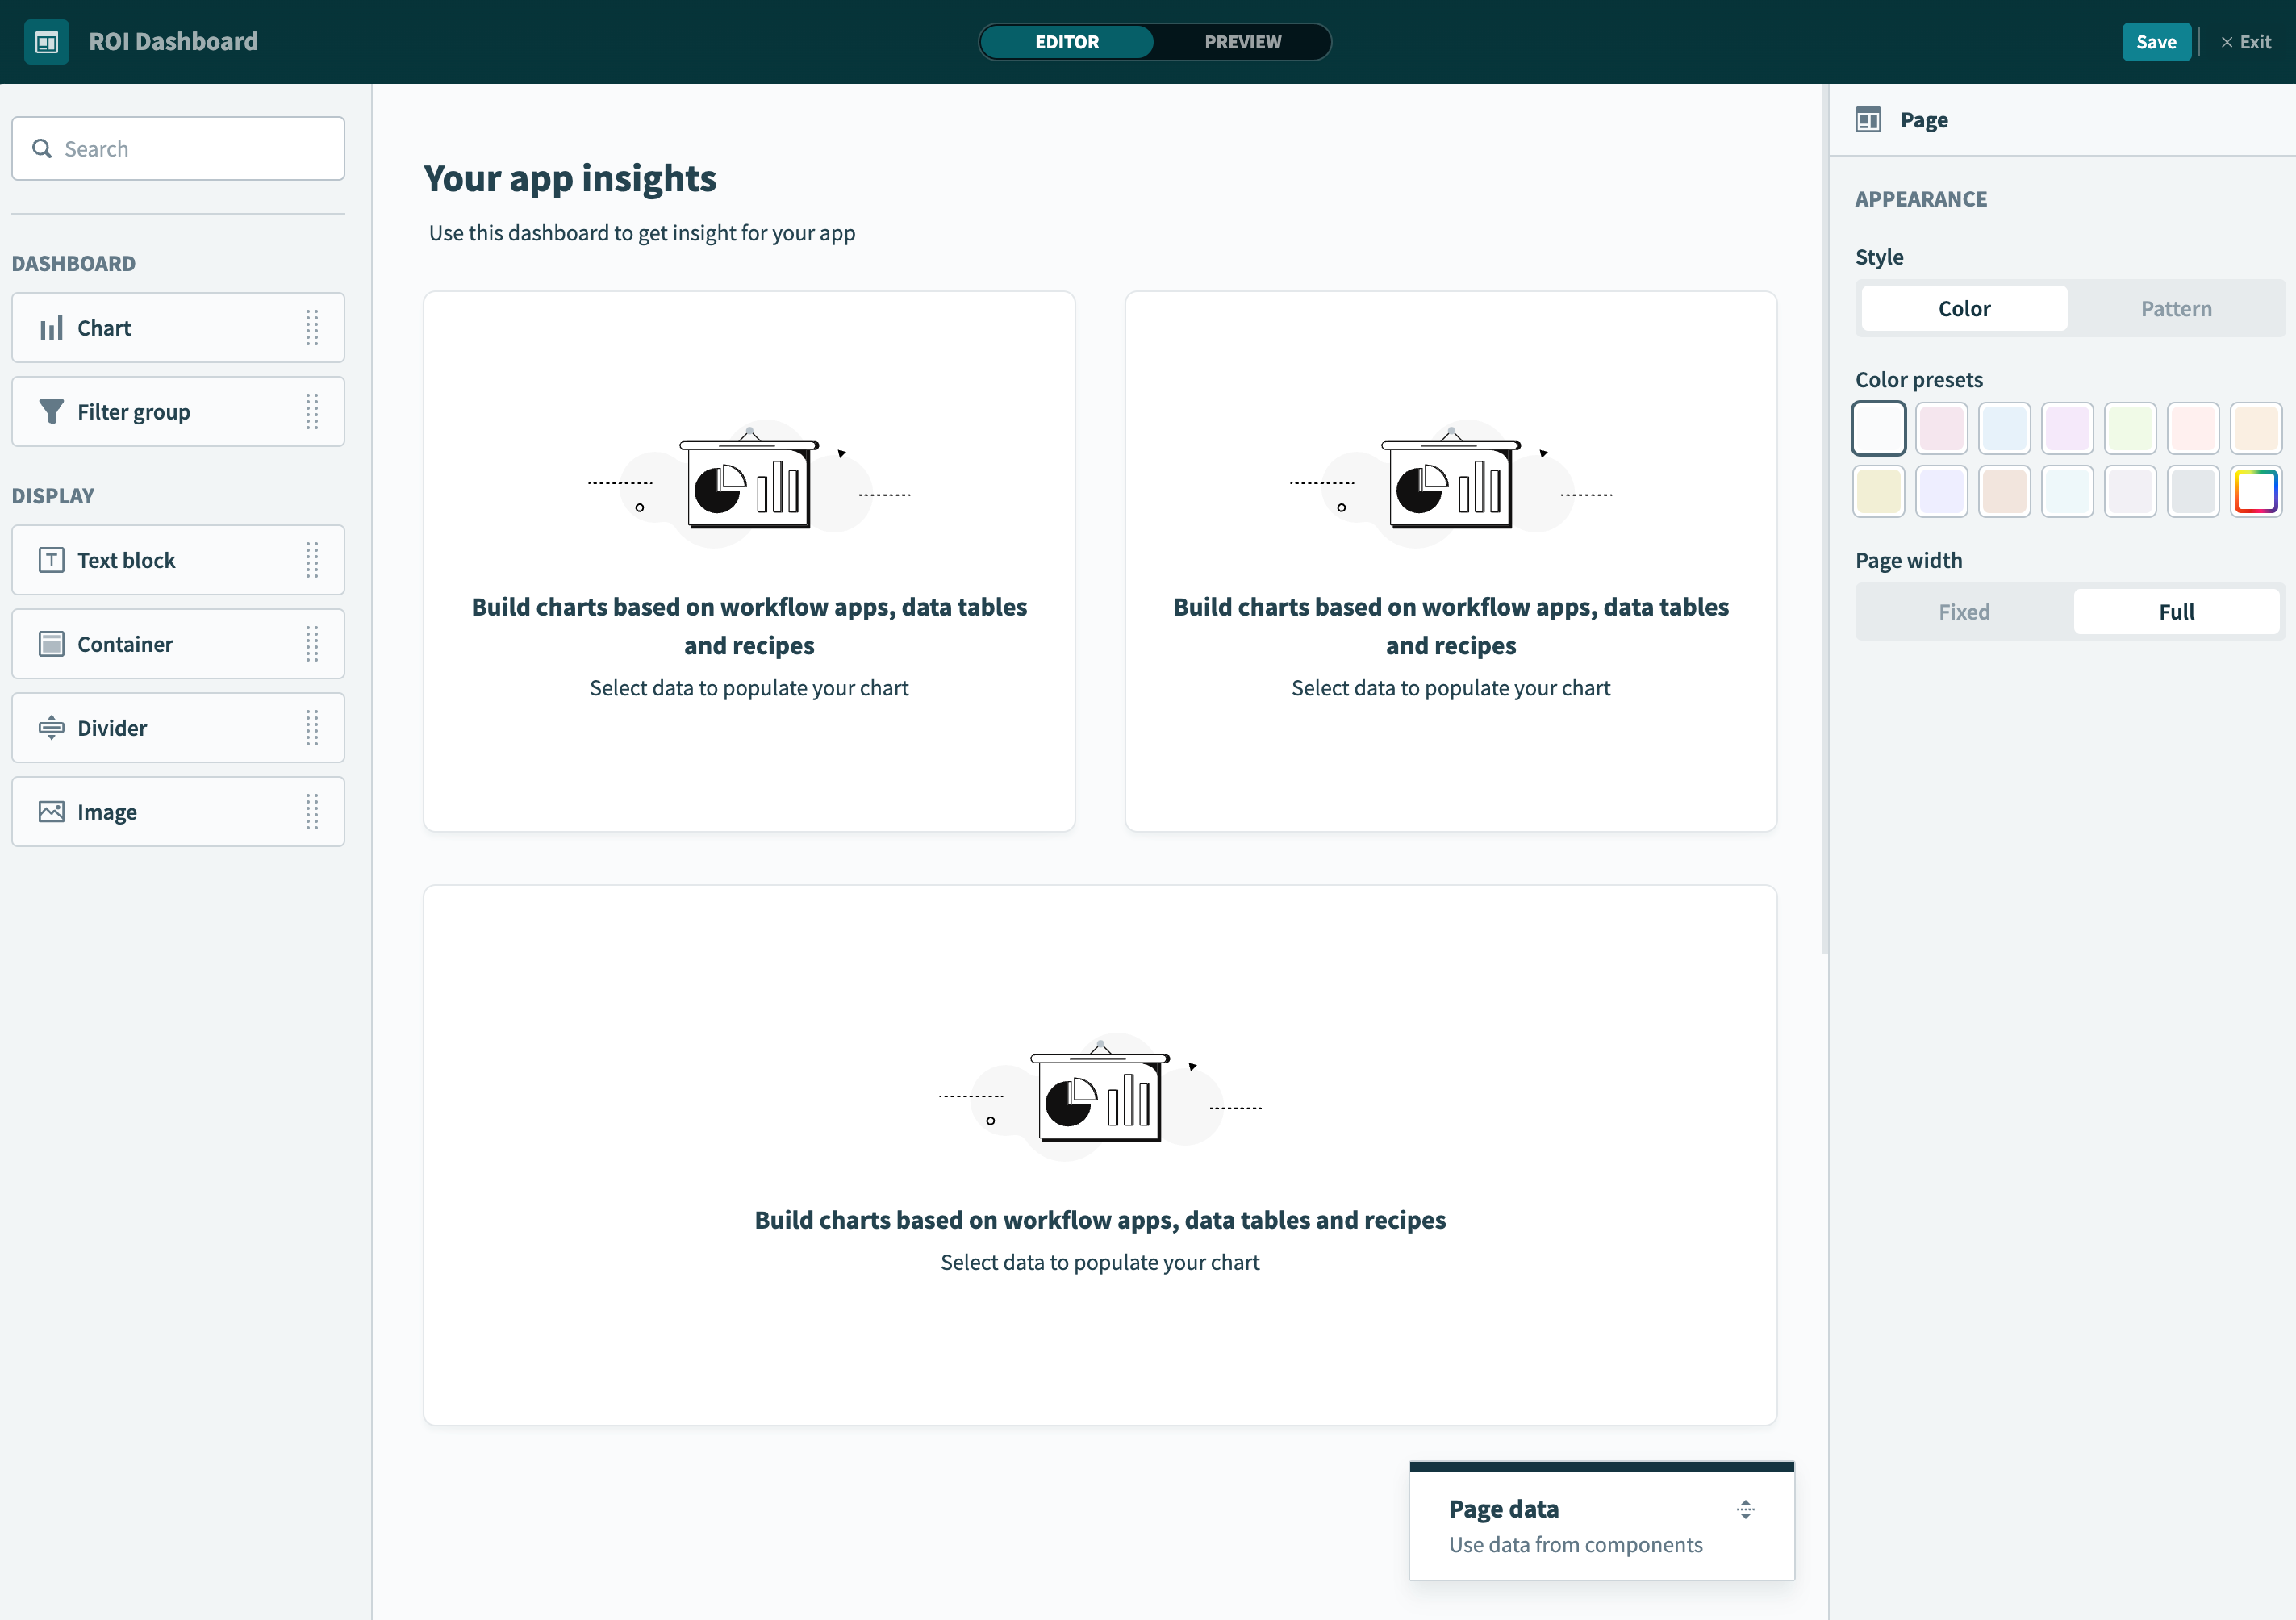Click the component search field

tap(178, 148)
